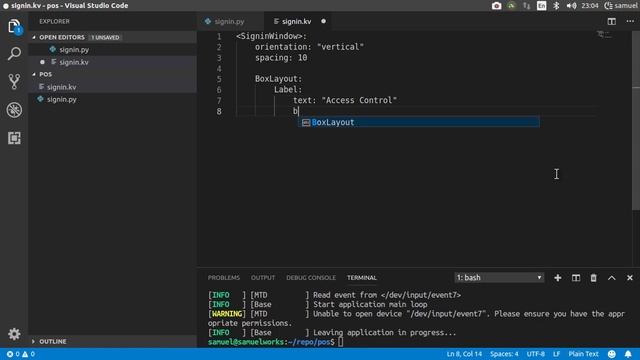Switch to the Output panel tab

263,278
